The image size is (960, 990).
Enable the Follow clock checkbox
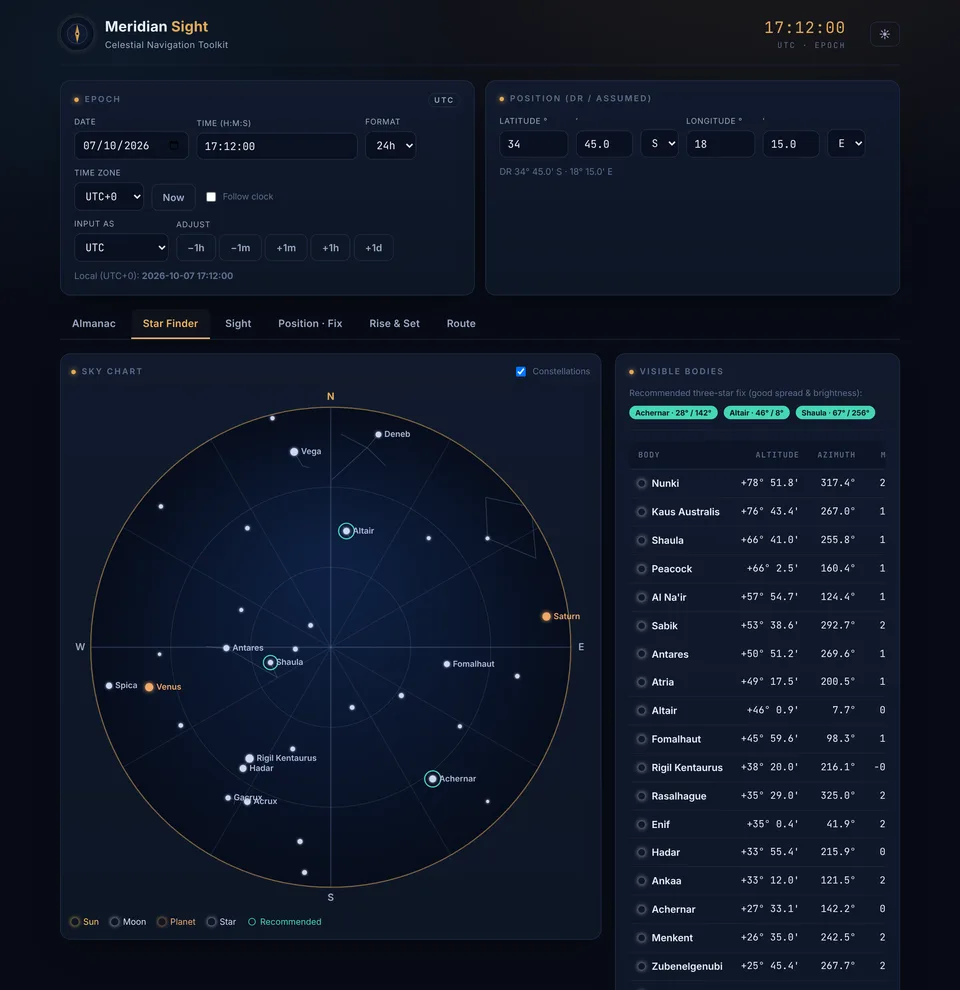point(211,197)
